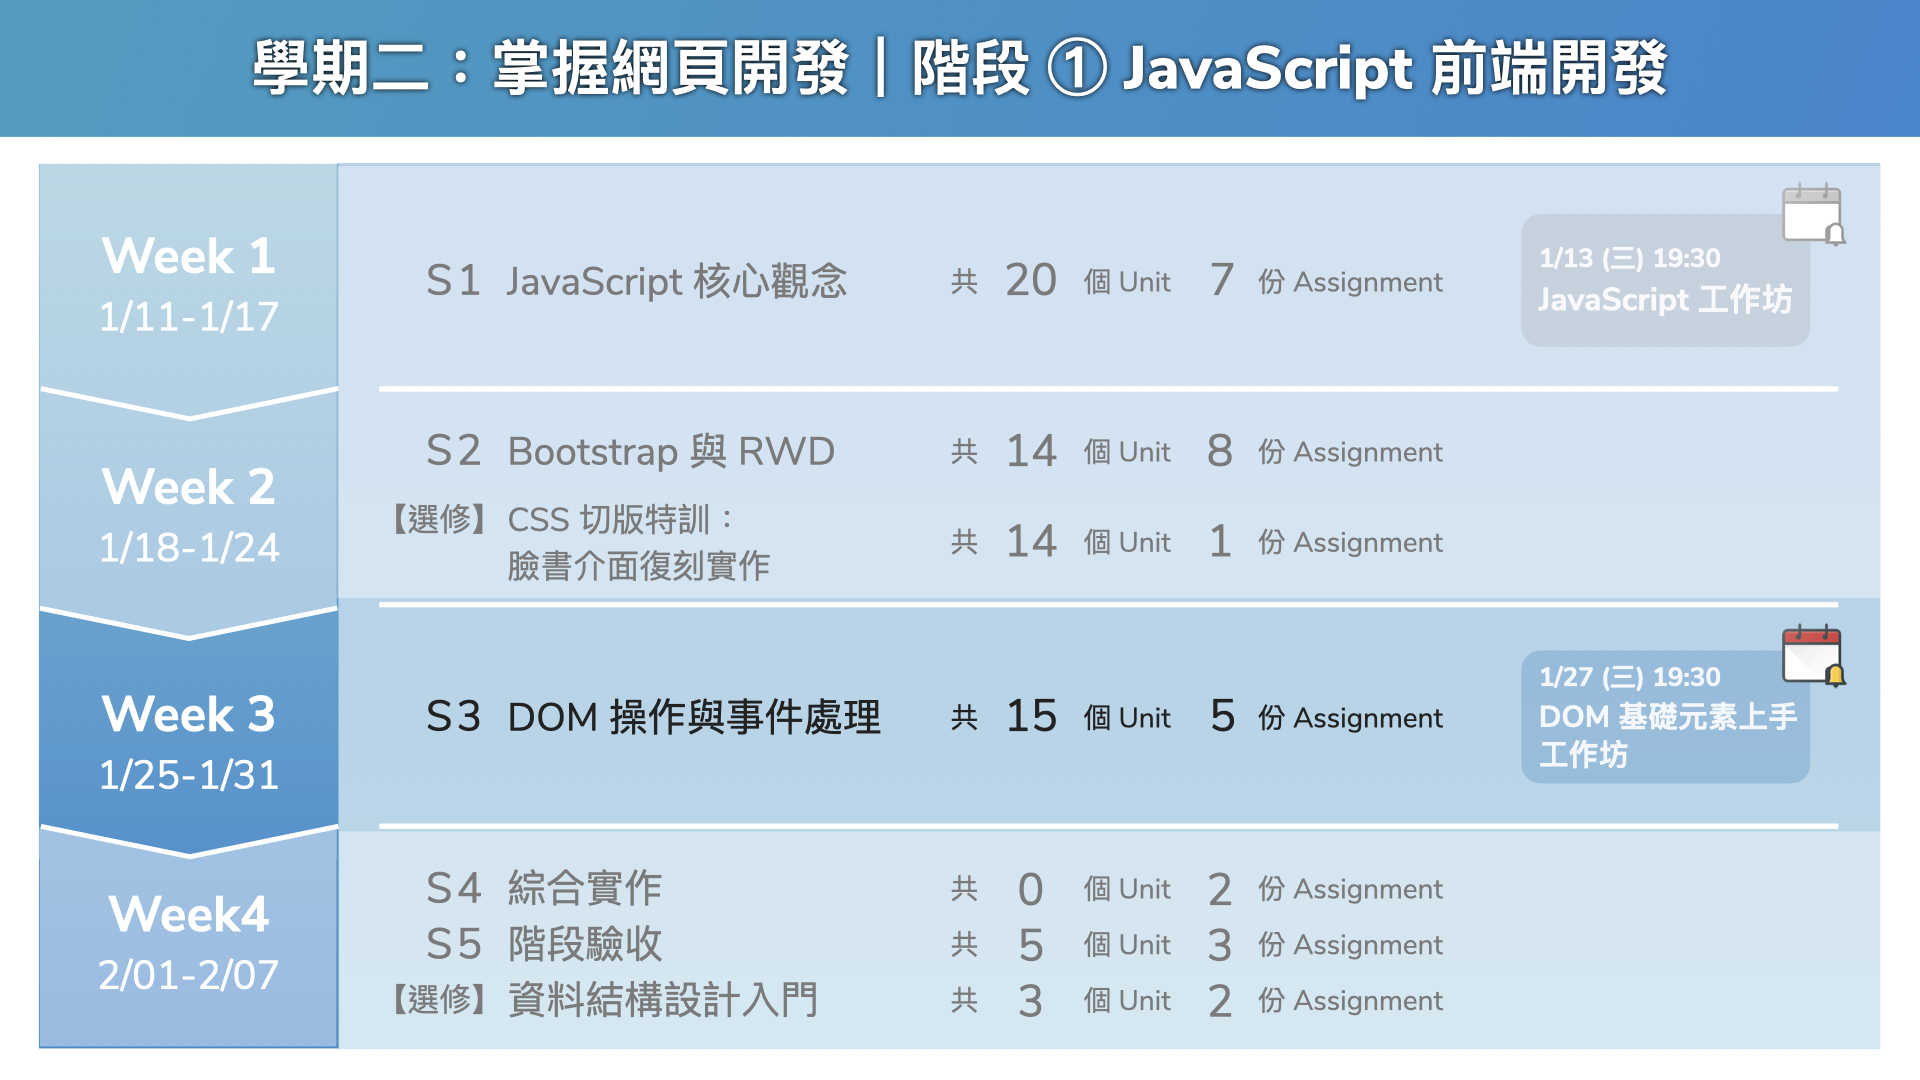This screenshot has height=1080, width=1920.
Task: Click S3 DOM 操作與事件處理 title
Action: coord(654,717)
